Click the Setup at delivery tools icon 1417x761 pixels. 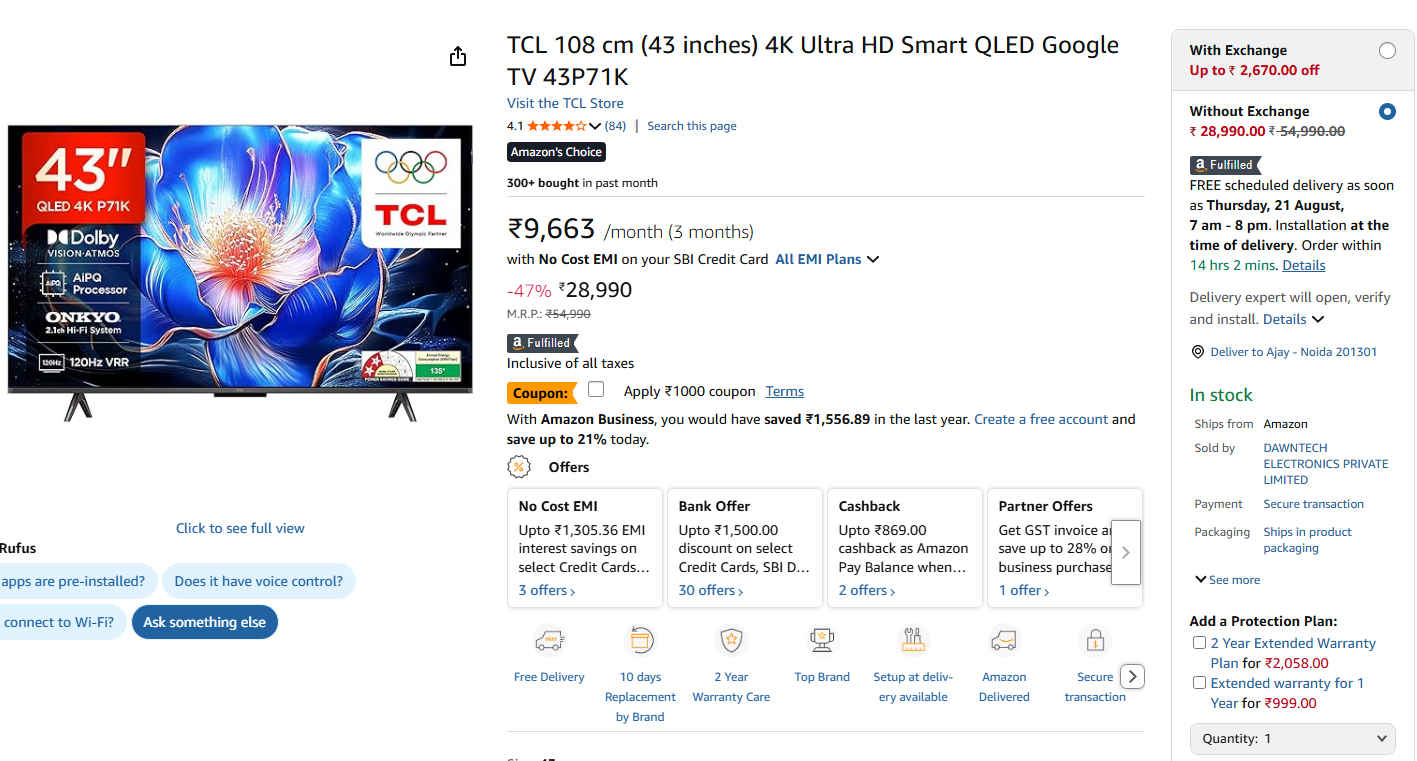913,641
